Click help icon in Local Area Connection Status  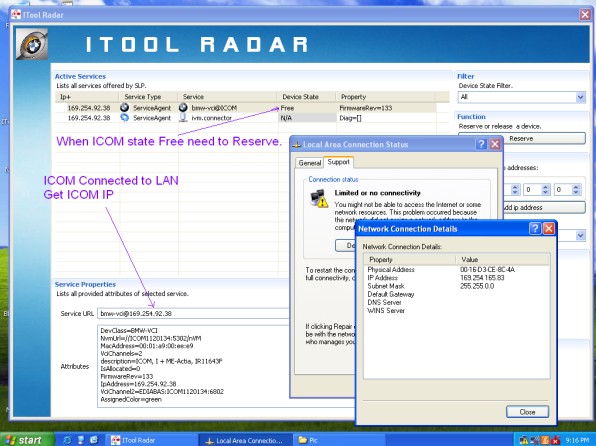pyautogui.click(x=481, y=144)
